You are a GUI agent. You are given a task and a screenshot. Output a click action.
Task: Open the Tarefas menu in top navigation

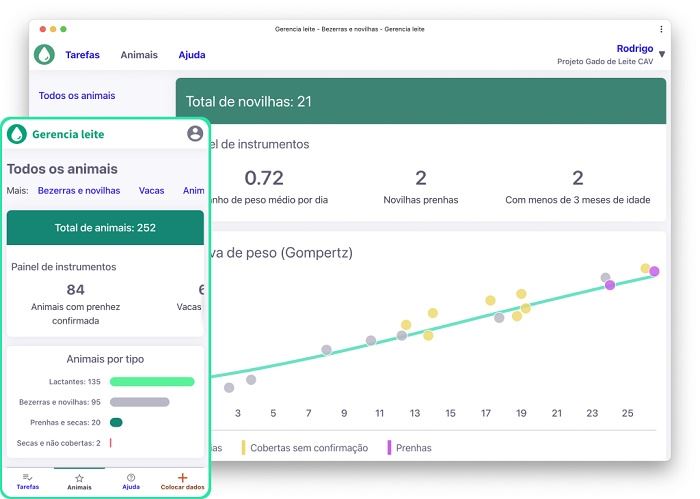pyautogui.click(x=82, y=55)
